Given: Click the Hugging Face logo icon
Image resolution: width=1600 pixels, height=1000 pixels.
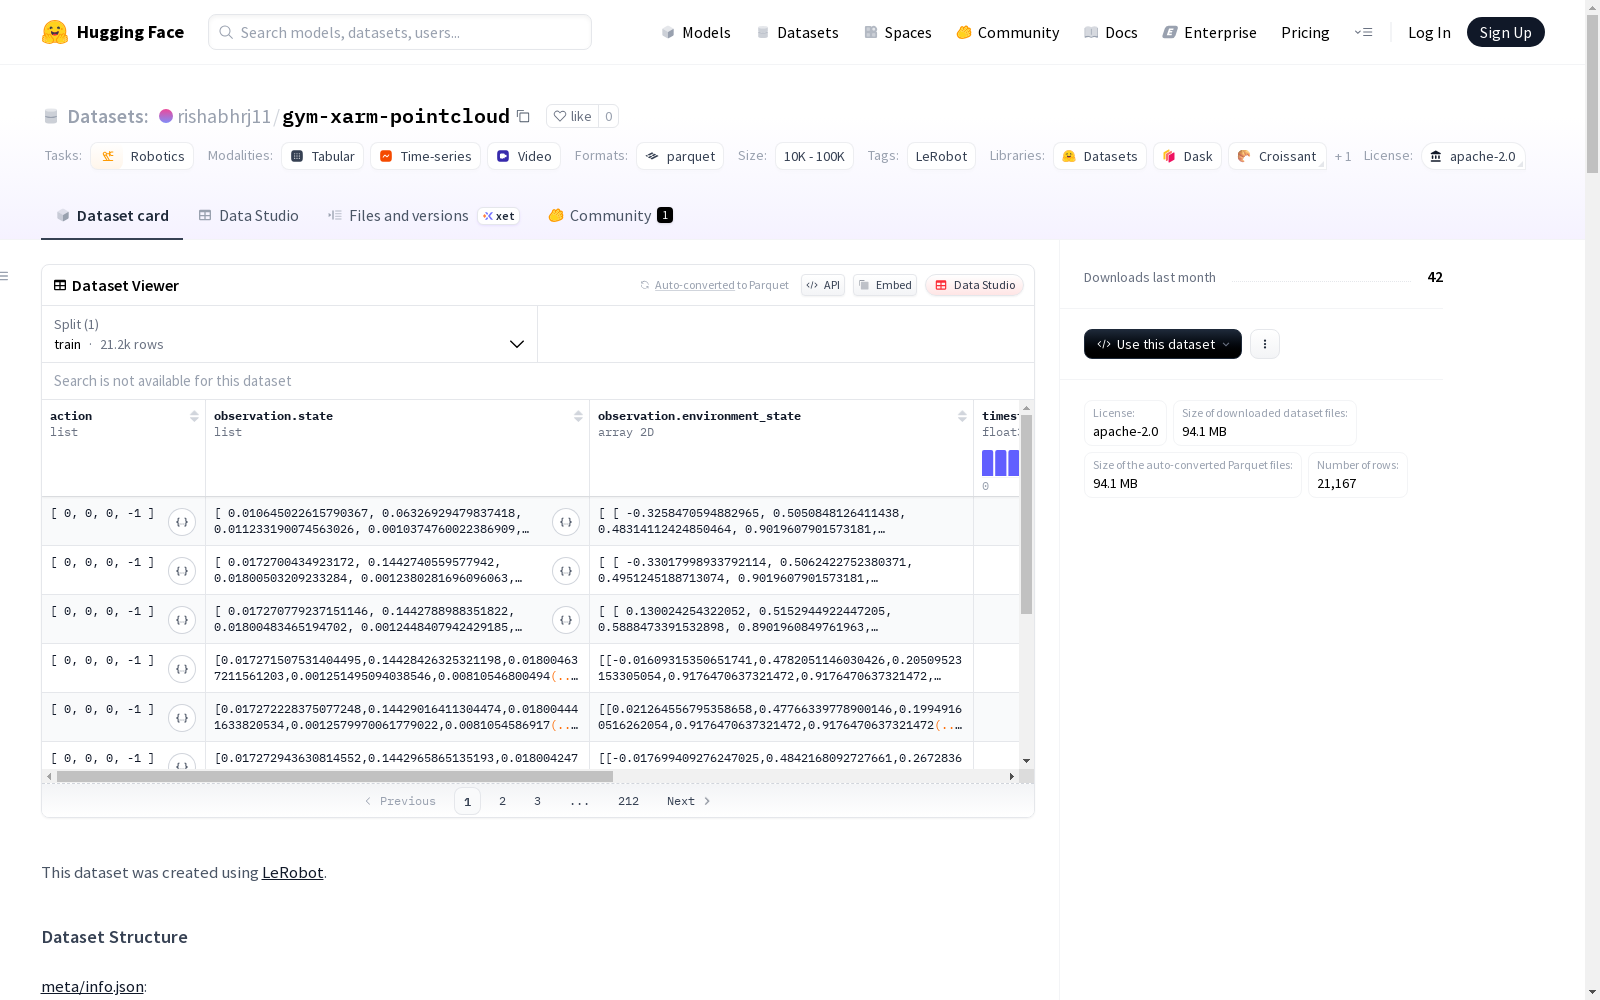Looking at the screenshot, I should click(55, 32).
